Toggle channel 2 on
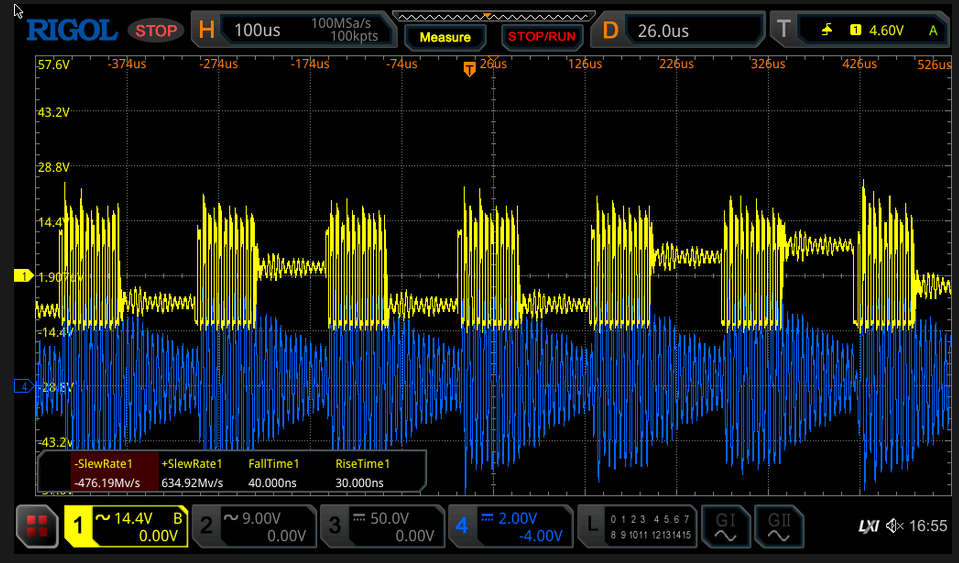 click(254, 526)
